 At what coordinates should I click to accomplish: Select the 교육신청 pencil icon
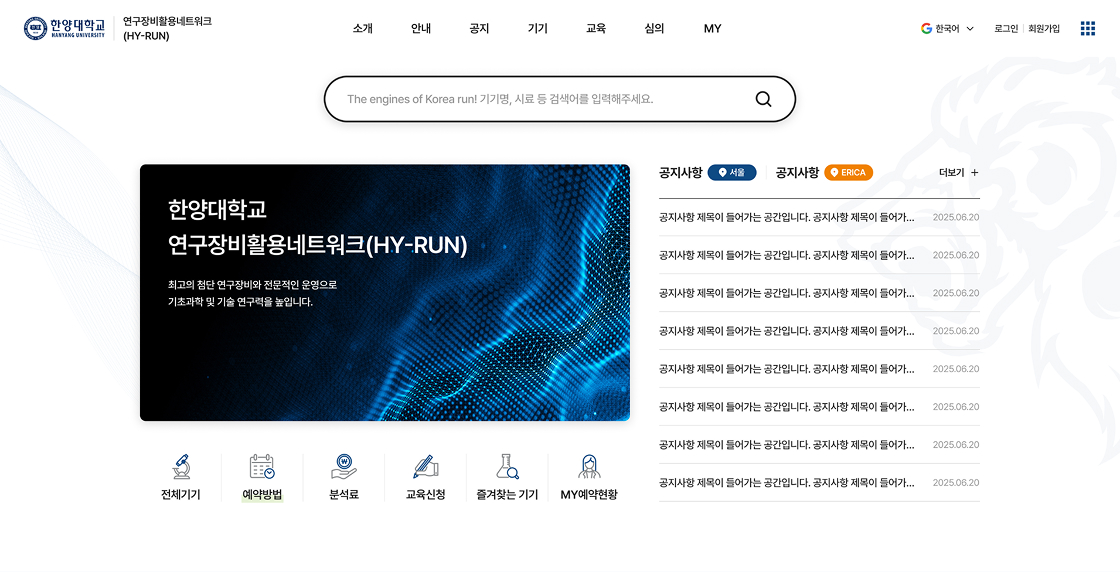tap(425, 467)
